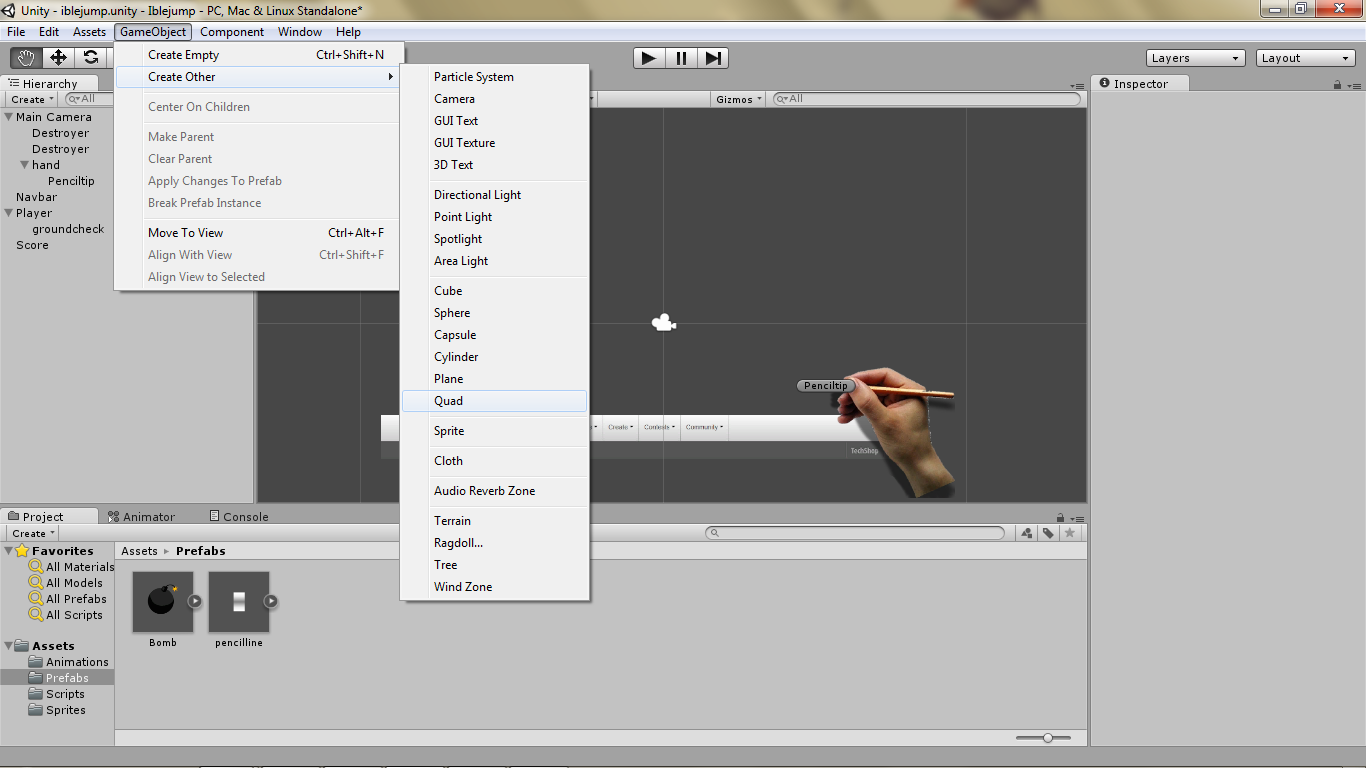This screenshot has height=768, width=1366.
Task: Click the All Scripts saved search
Action: coord(66,615)
